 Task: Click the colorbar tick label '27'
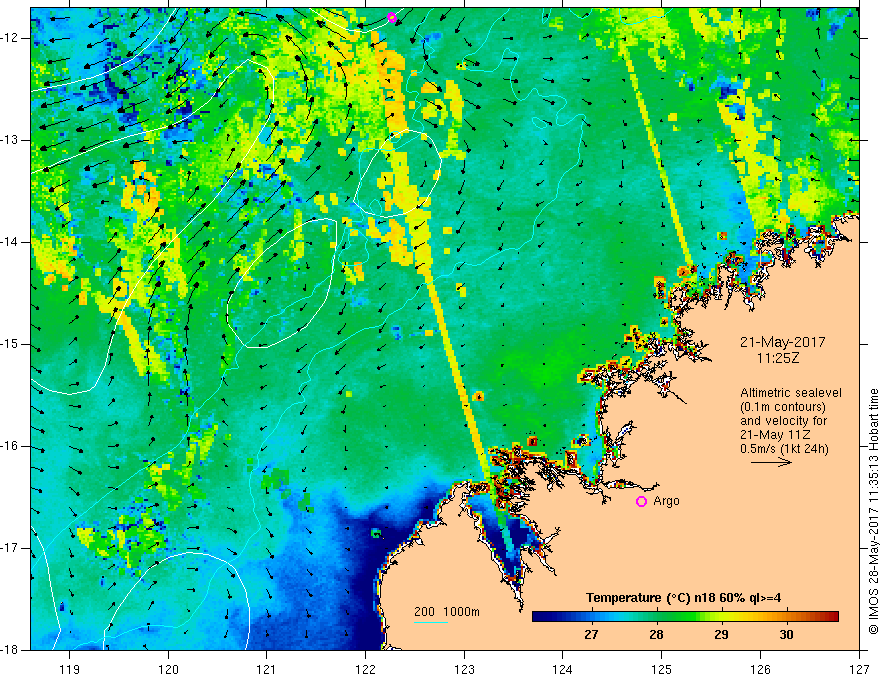591,635
